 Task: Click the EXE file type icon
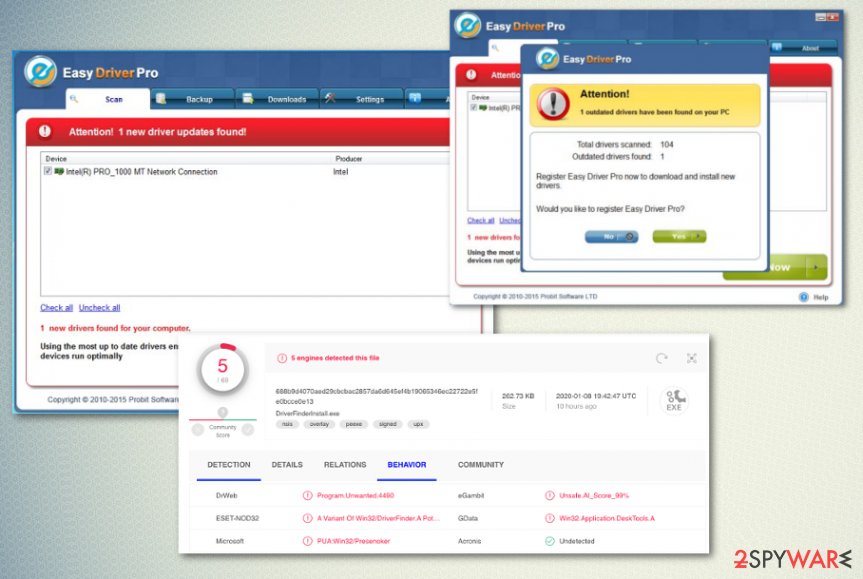coord(674,400)
